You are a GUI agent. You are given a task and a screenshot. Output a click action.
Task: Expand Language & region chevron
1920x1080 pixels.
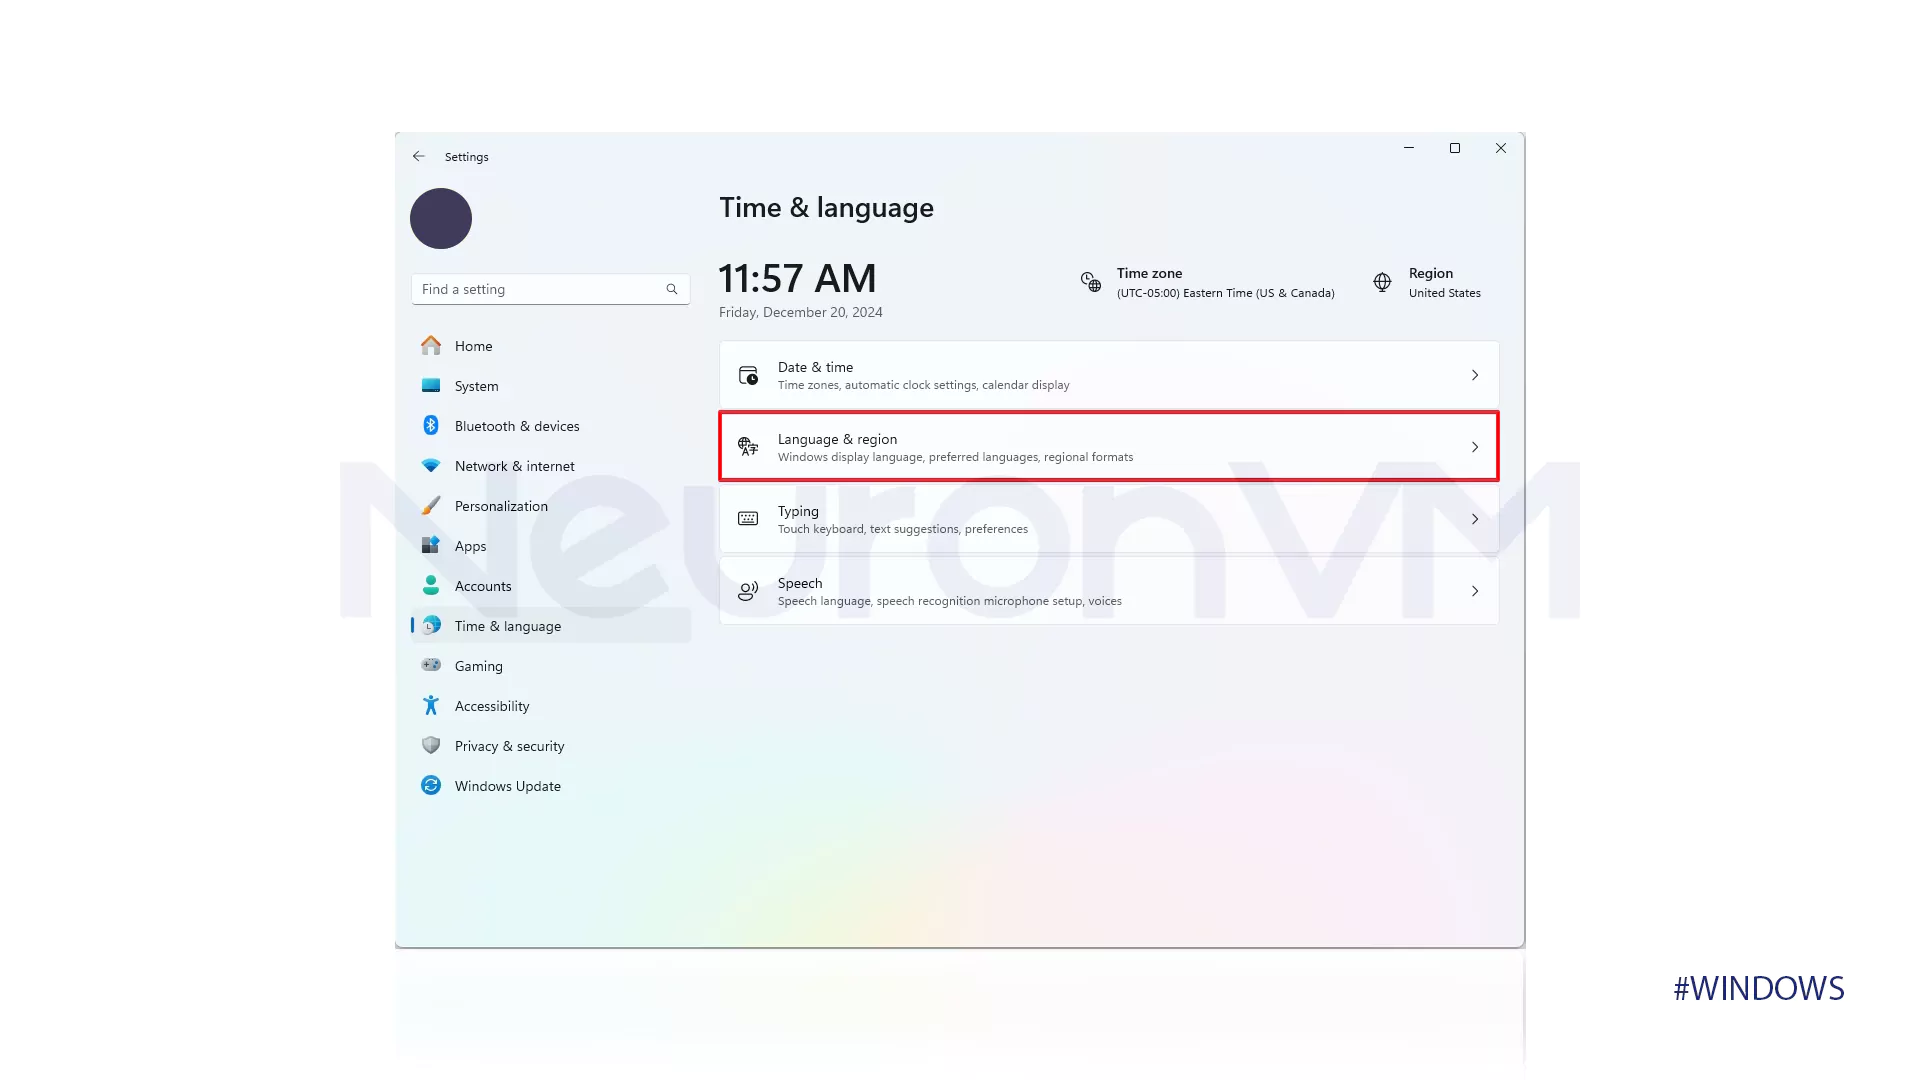click(1474, 446)
